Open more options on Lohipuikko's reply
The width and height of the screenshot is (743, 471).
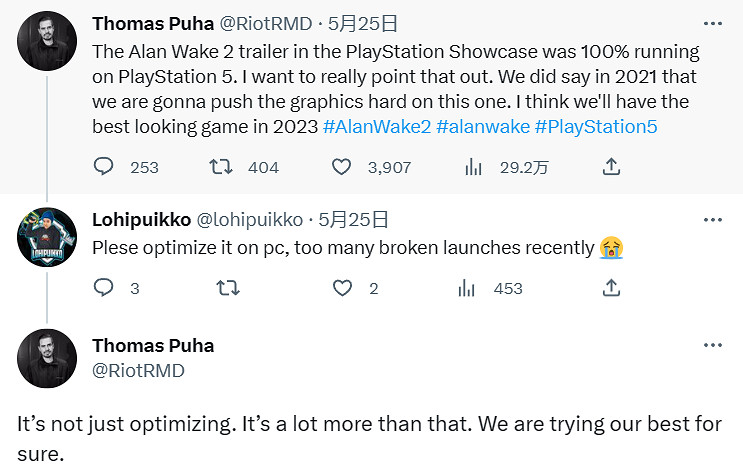tap(712, 219)
